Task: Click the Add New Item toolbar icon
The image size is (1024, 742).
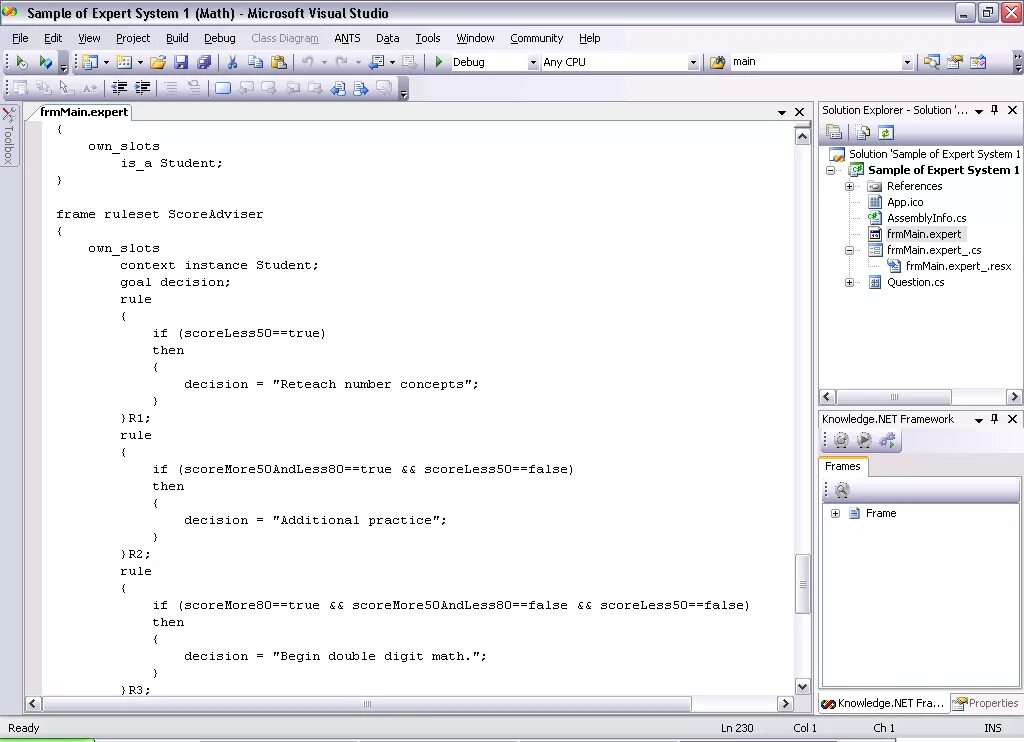Action: pyautogui.click(x=124, y=62)
